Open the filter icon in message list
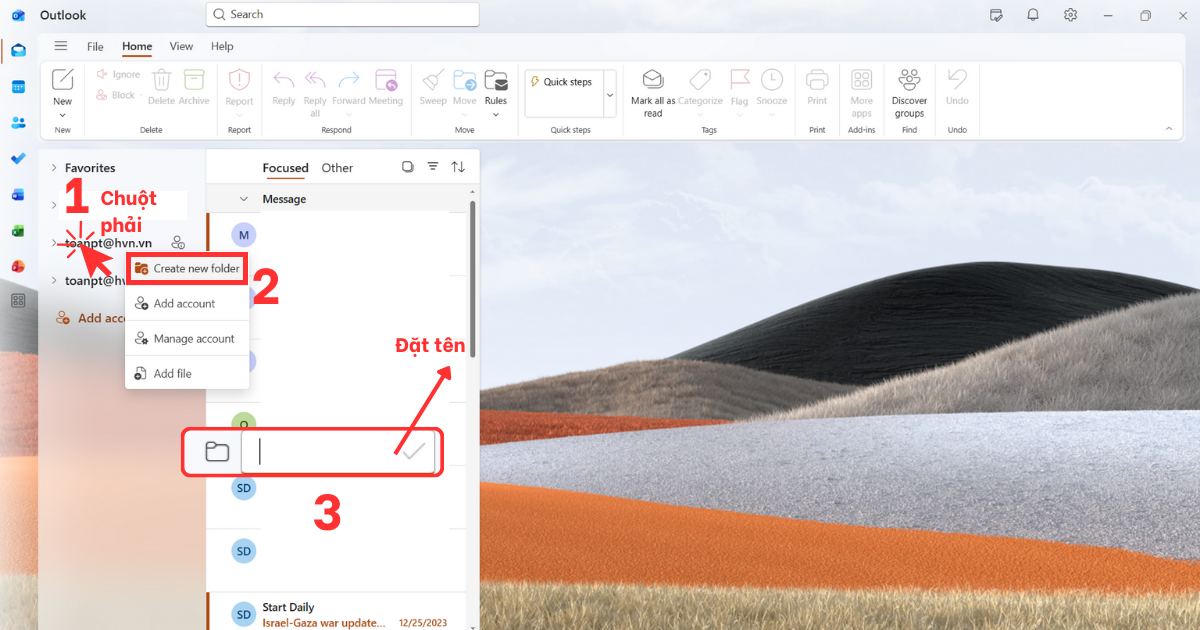Viewport: 1200px width, 630px height. click(433, 167)
